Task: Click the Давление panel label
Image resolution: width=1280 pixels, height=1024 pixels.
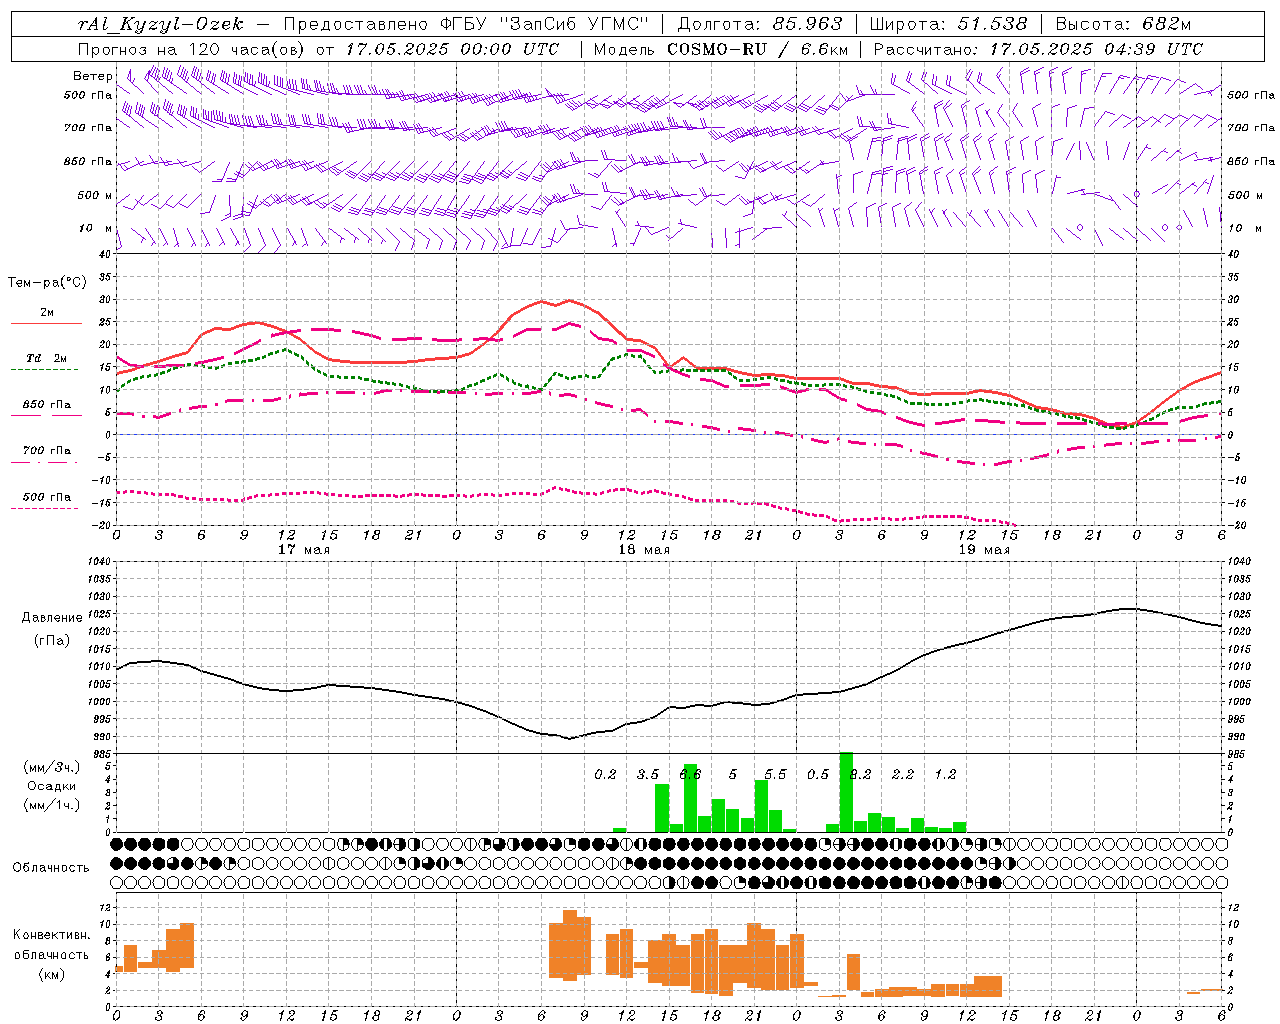Action: click(x=52, y=618)
